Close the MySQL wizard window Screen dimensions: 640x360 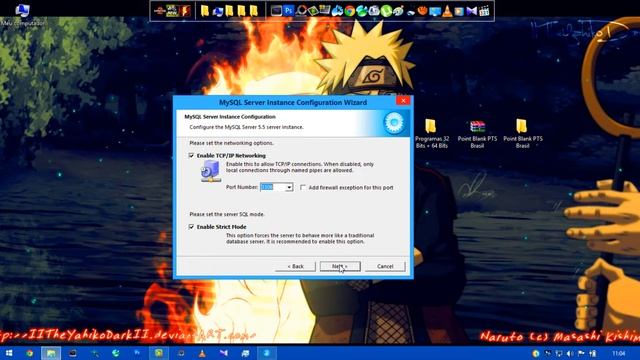click(x=403, y=100)
